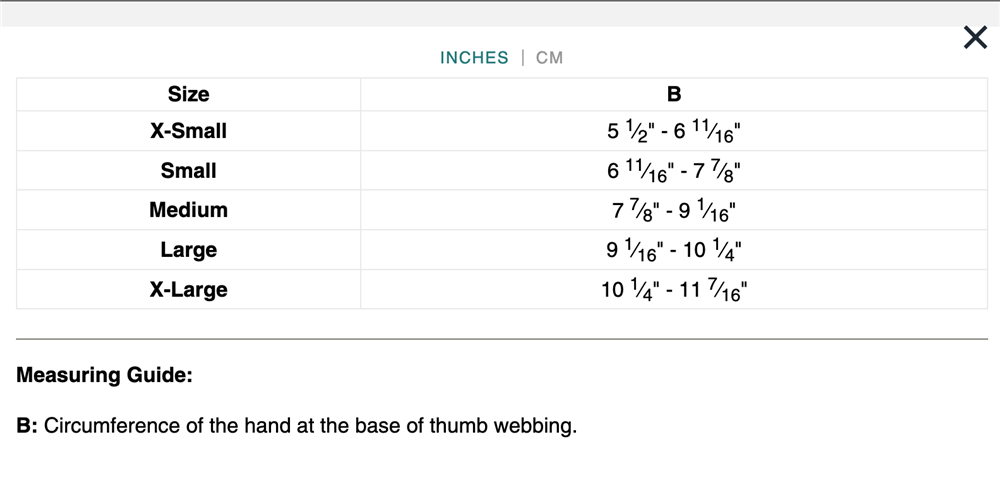
Task: Click the Small measurement 6 11/16" - 7 ⅞"
Action: point(674,171)
